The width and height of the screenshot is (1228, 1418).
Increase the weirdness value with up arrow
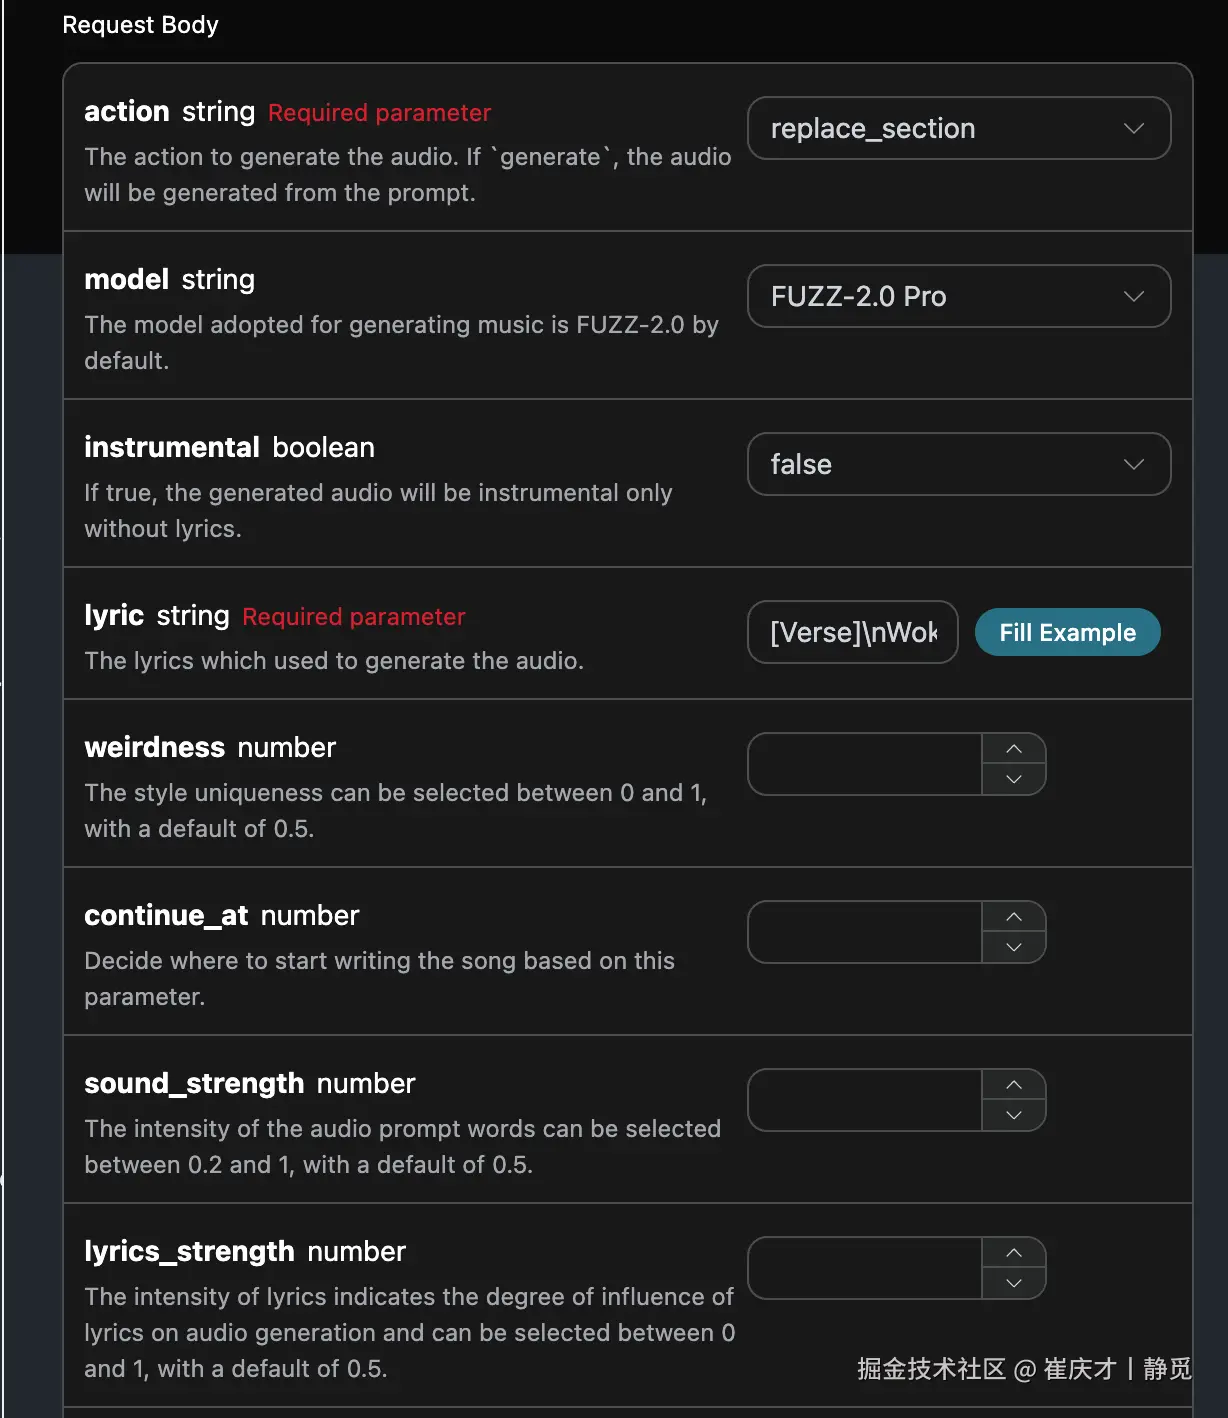point(1014,749)
